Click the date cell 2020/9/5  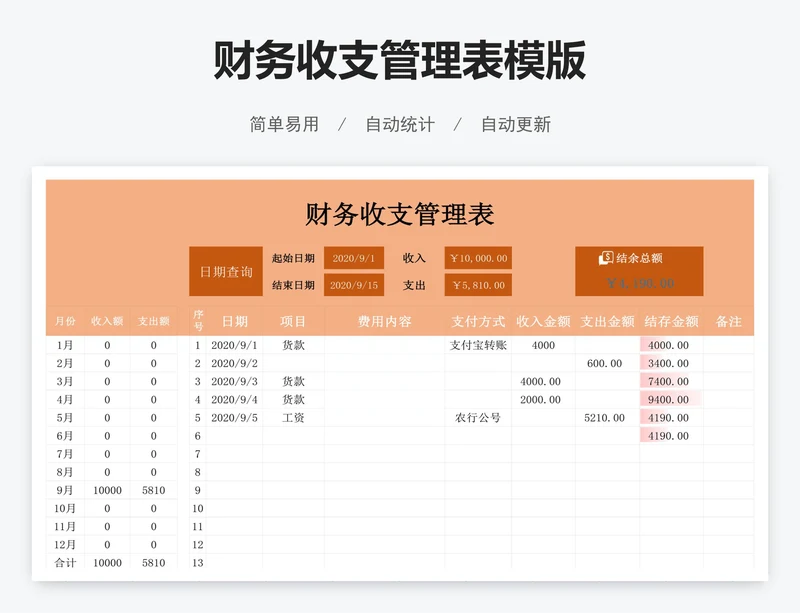tap(234, 418)
